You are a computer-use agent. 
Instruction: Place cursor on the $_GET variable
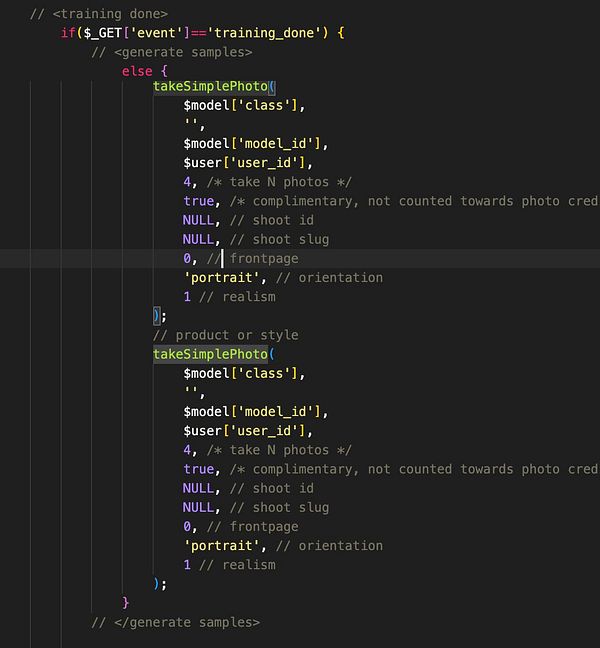(102, 33)
